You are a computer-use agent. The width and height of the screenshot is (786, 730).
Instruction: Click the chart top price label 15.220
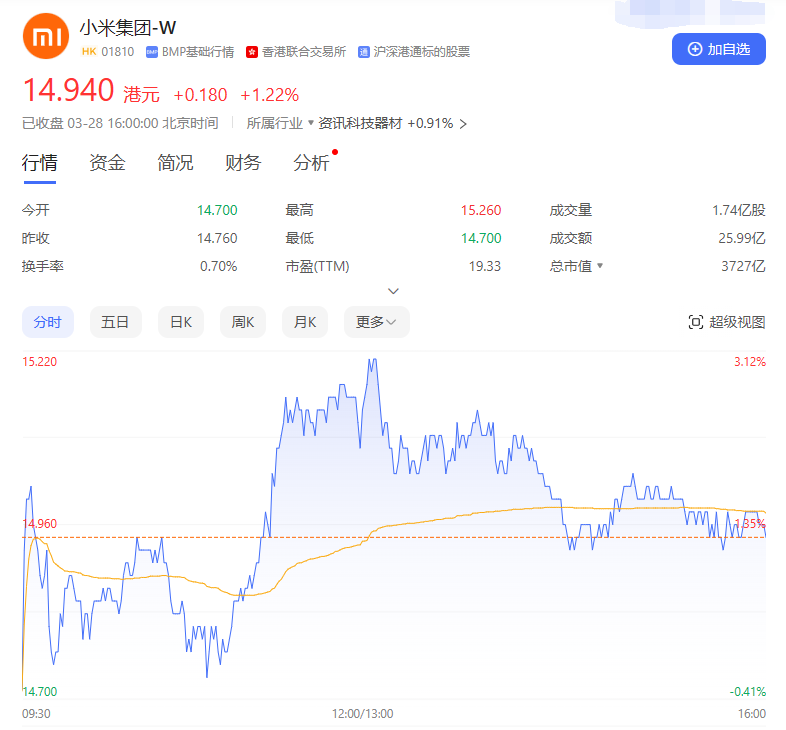(x=40, y=361)
